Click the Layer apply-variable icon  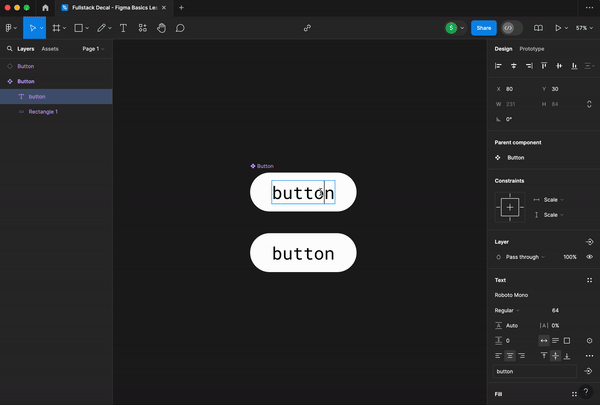pos(589,242)
